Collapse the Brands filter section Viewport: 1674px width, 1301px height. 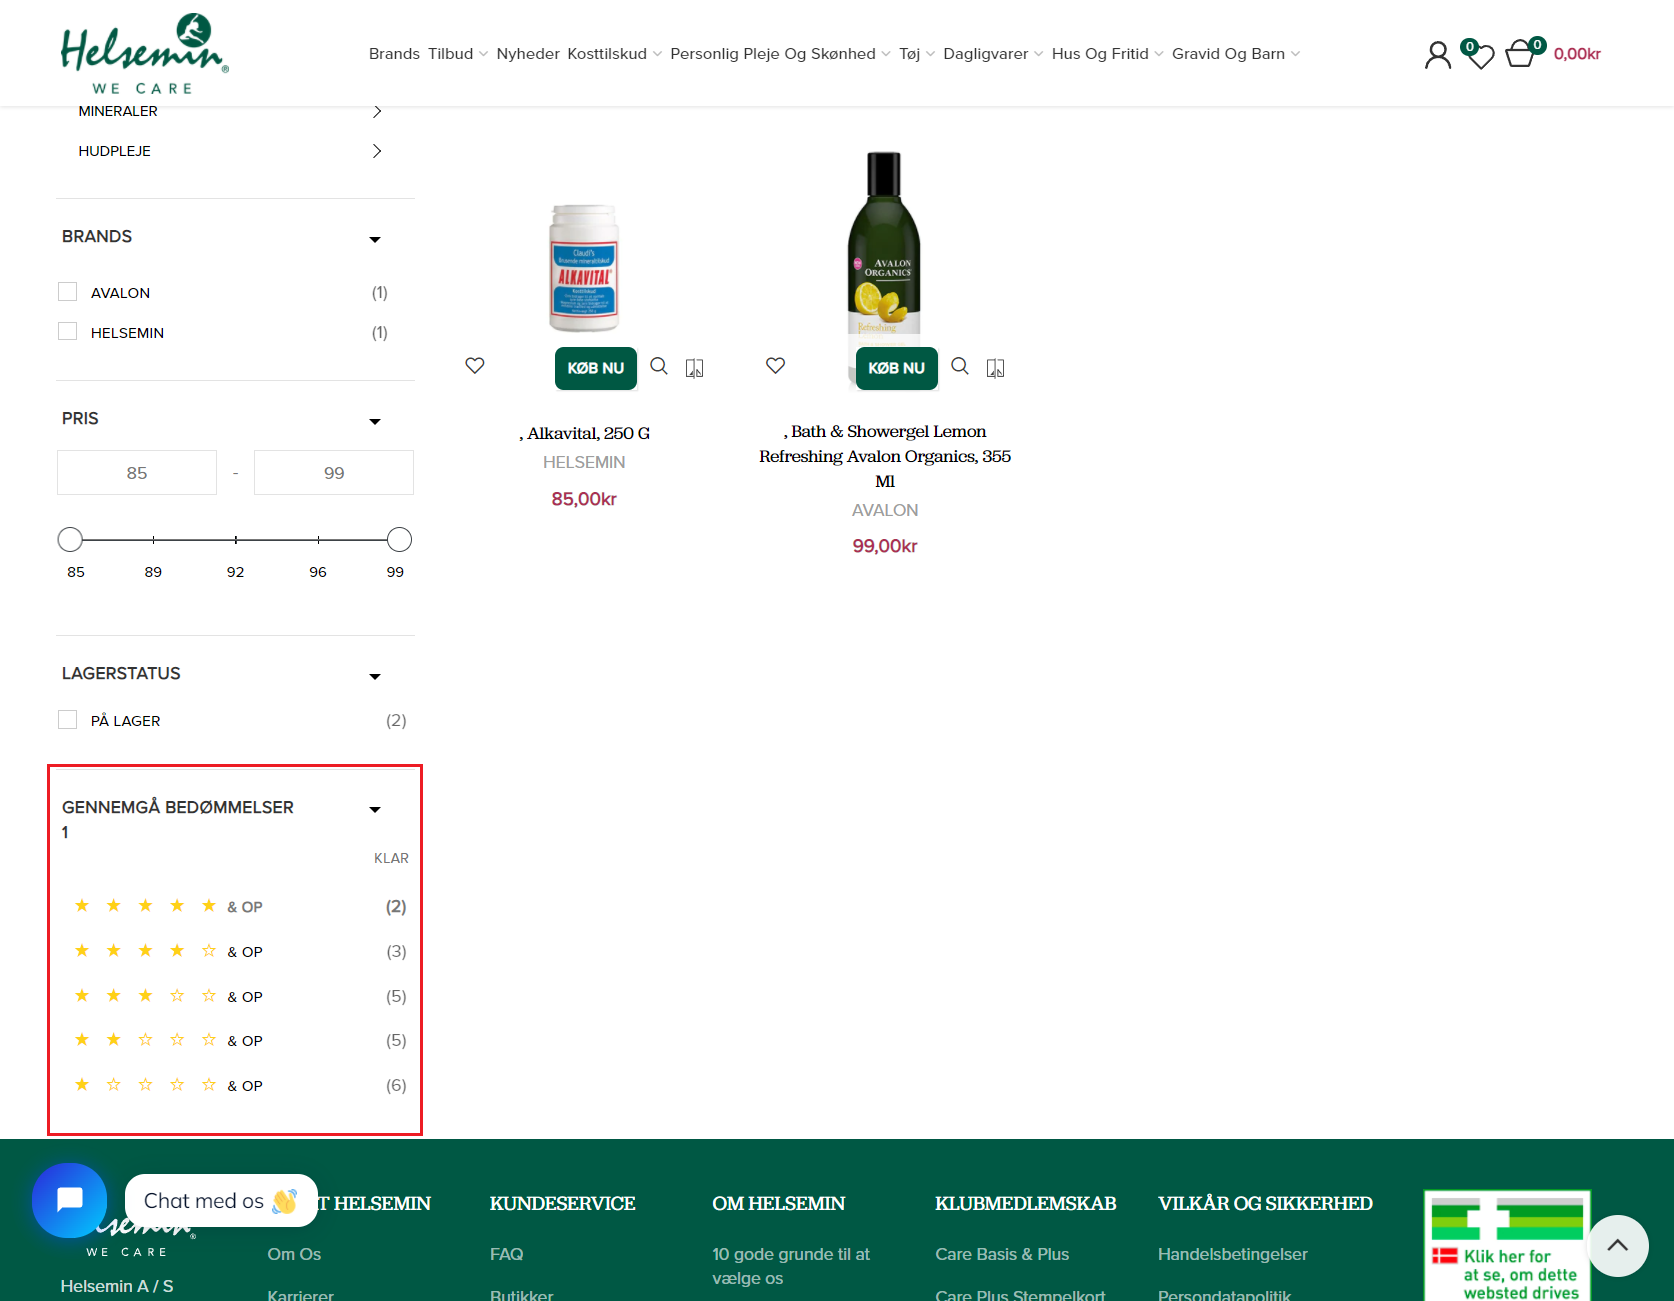[375, 239]
